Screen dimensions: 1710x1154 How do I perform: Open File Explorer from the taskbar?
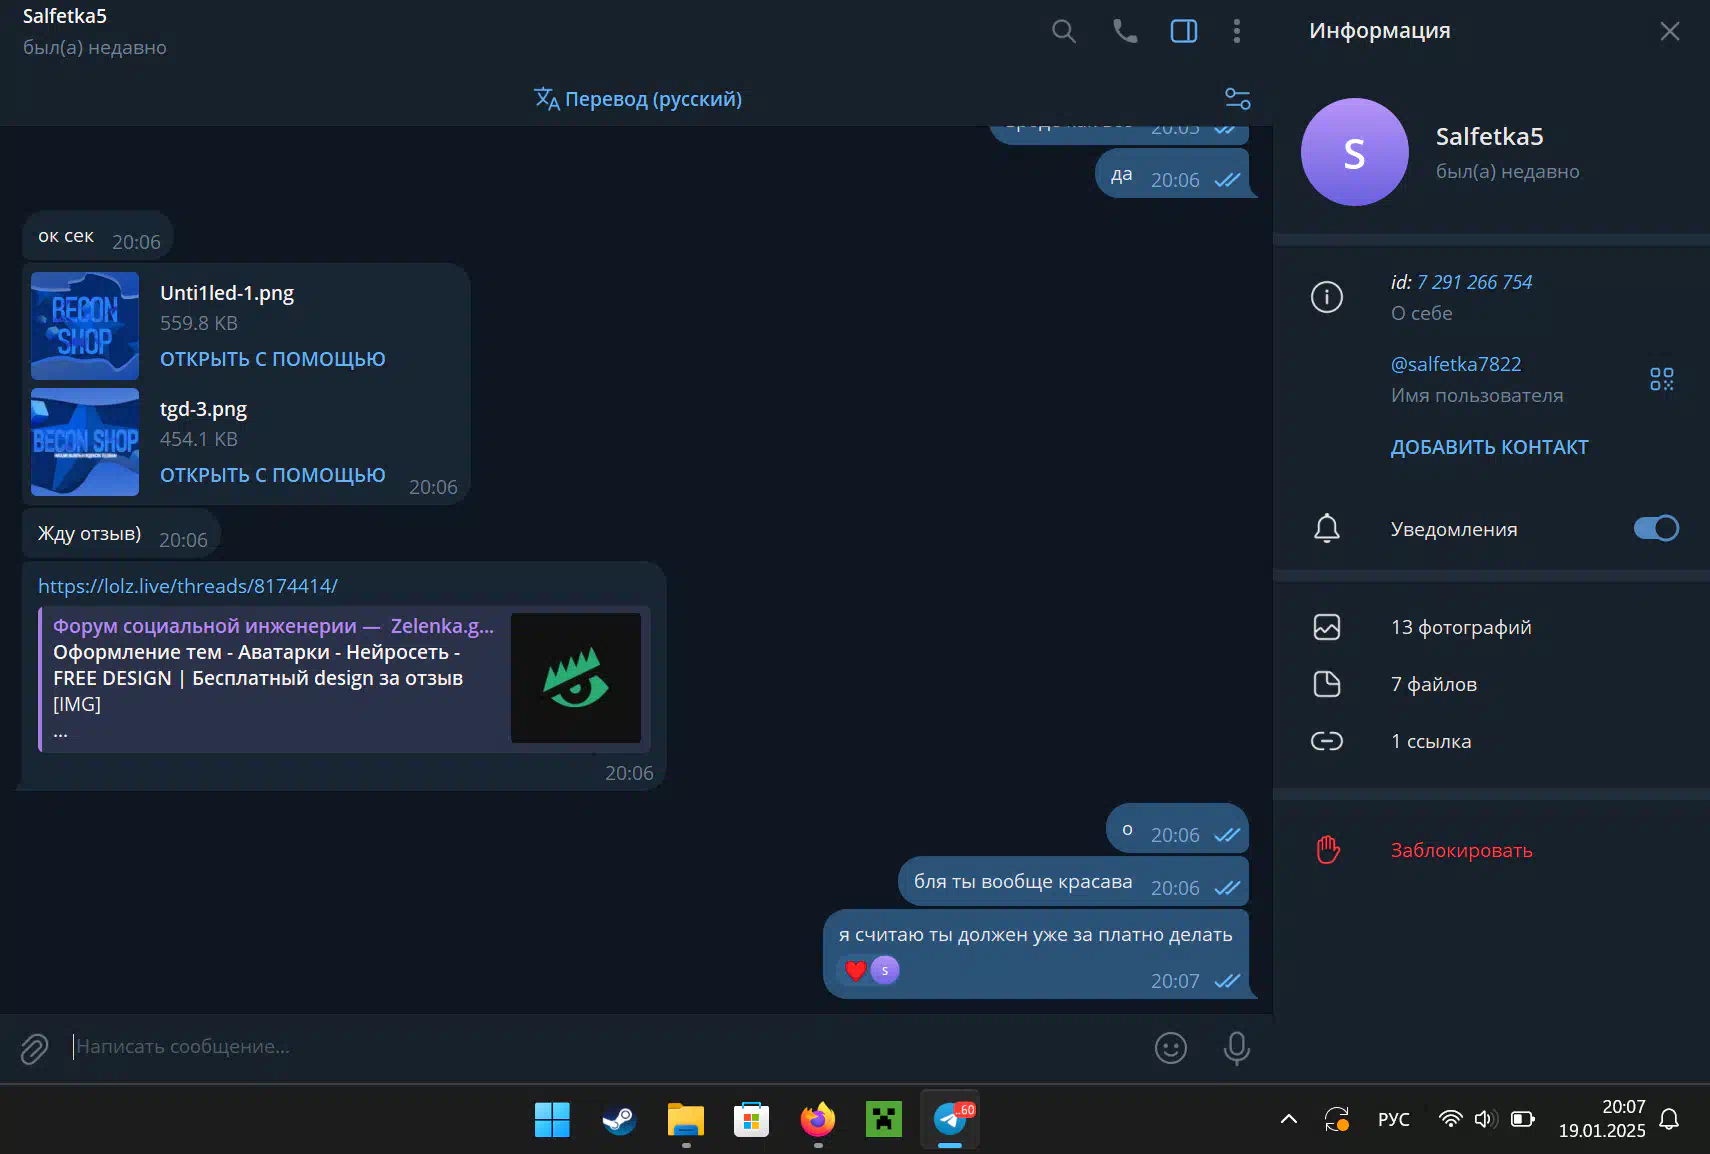(x=686, y=1120)
